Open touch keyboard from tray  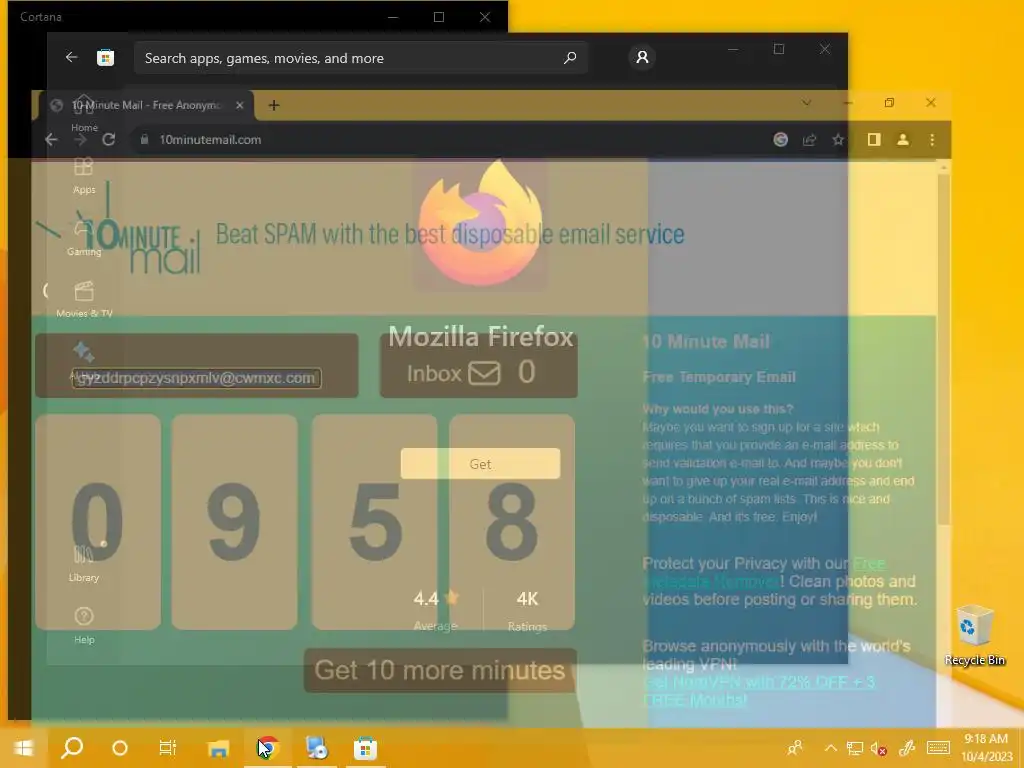pyautogui.click(x=938, y=748)
